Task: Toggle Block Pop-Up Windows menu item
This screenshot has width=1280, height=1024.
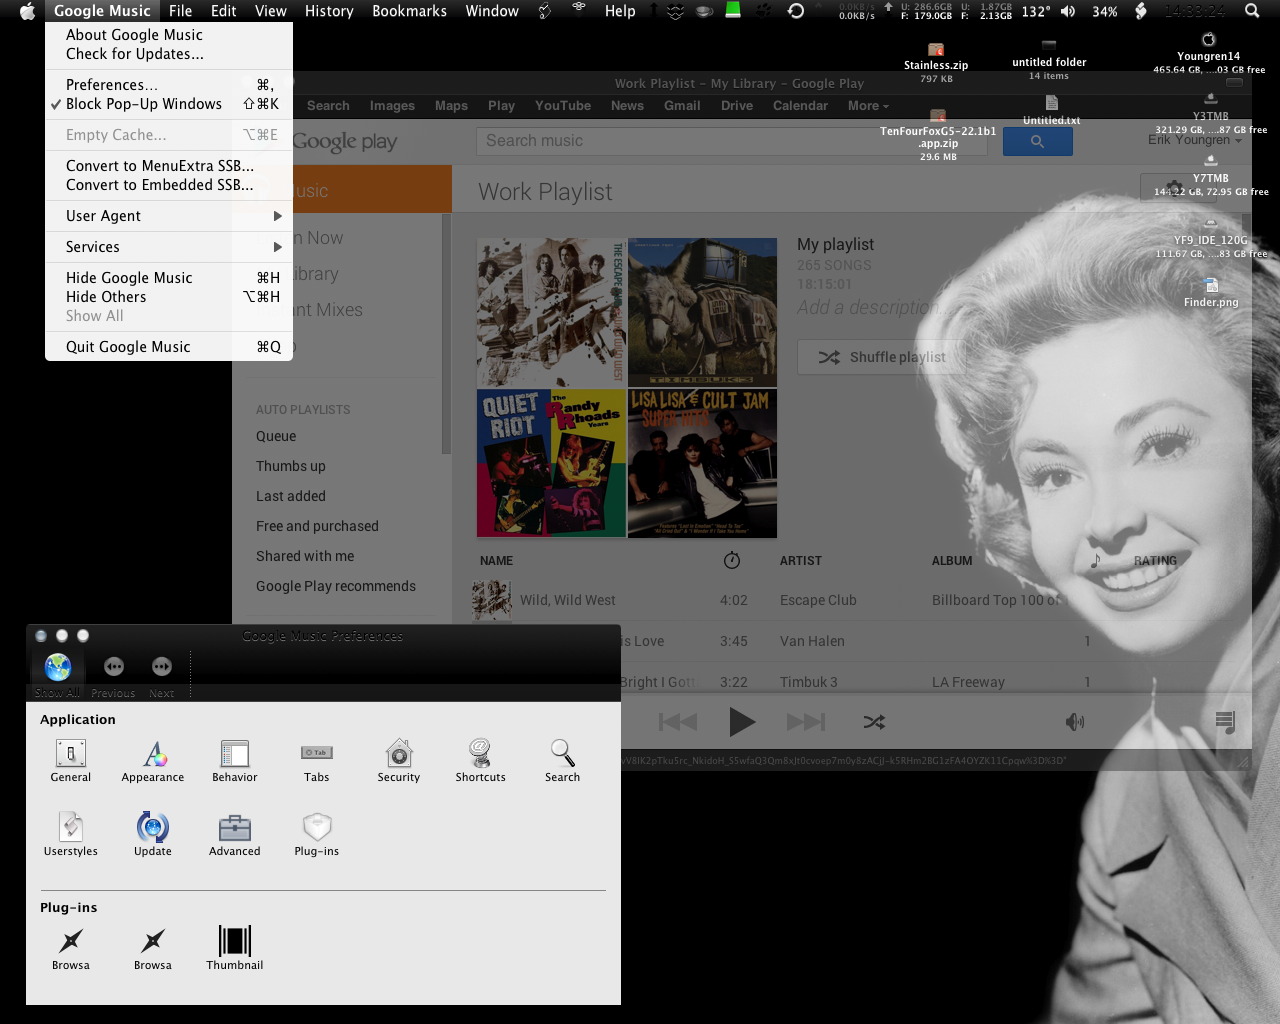Action: (169, 104)
